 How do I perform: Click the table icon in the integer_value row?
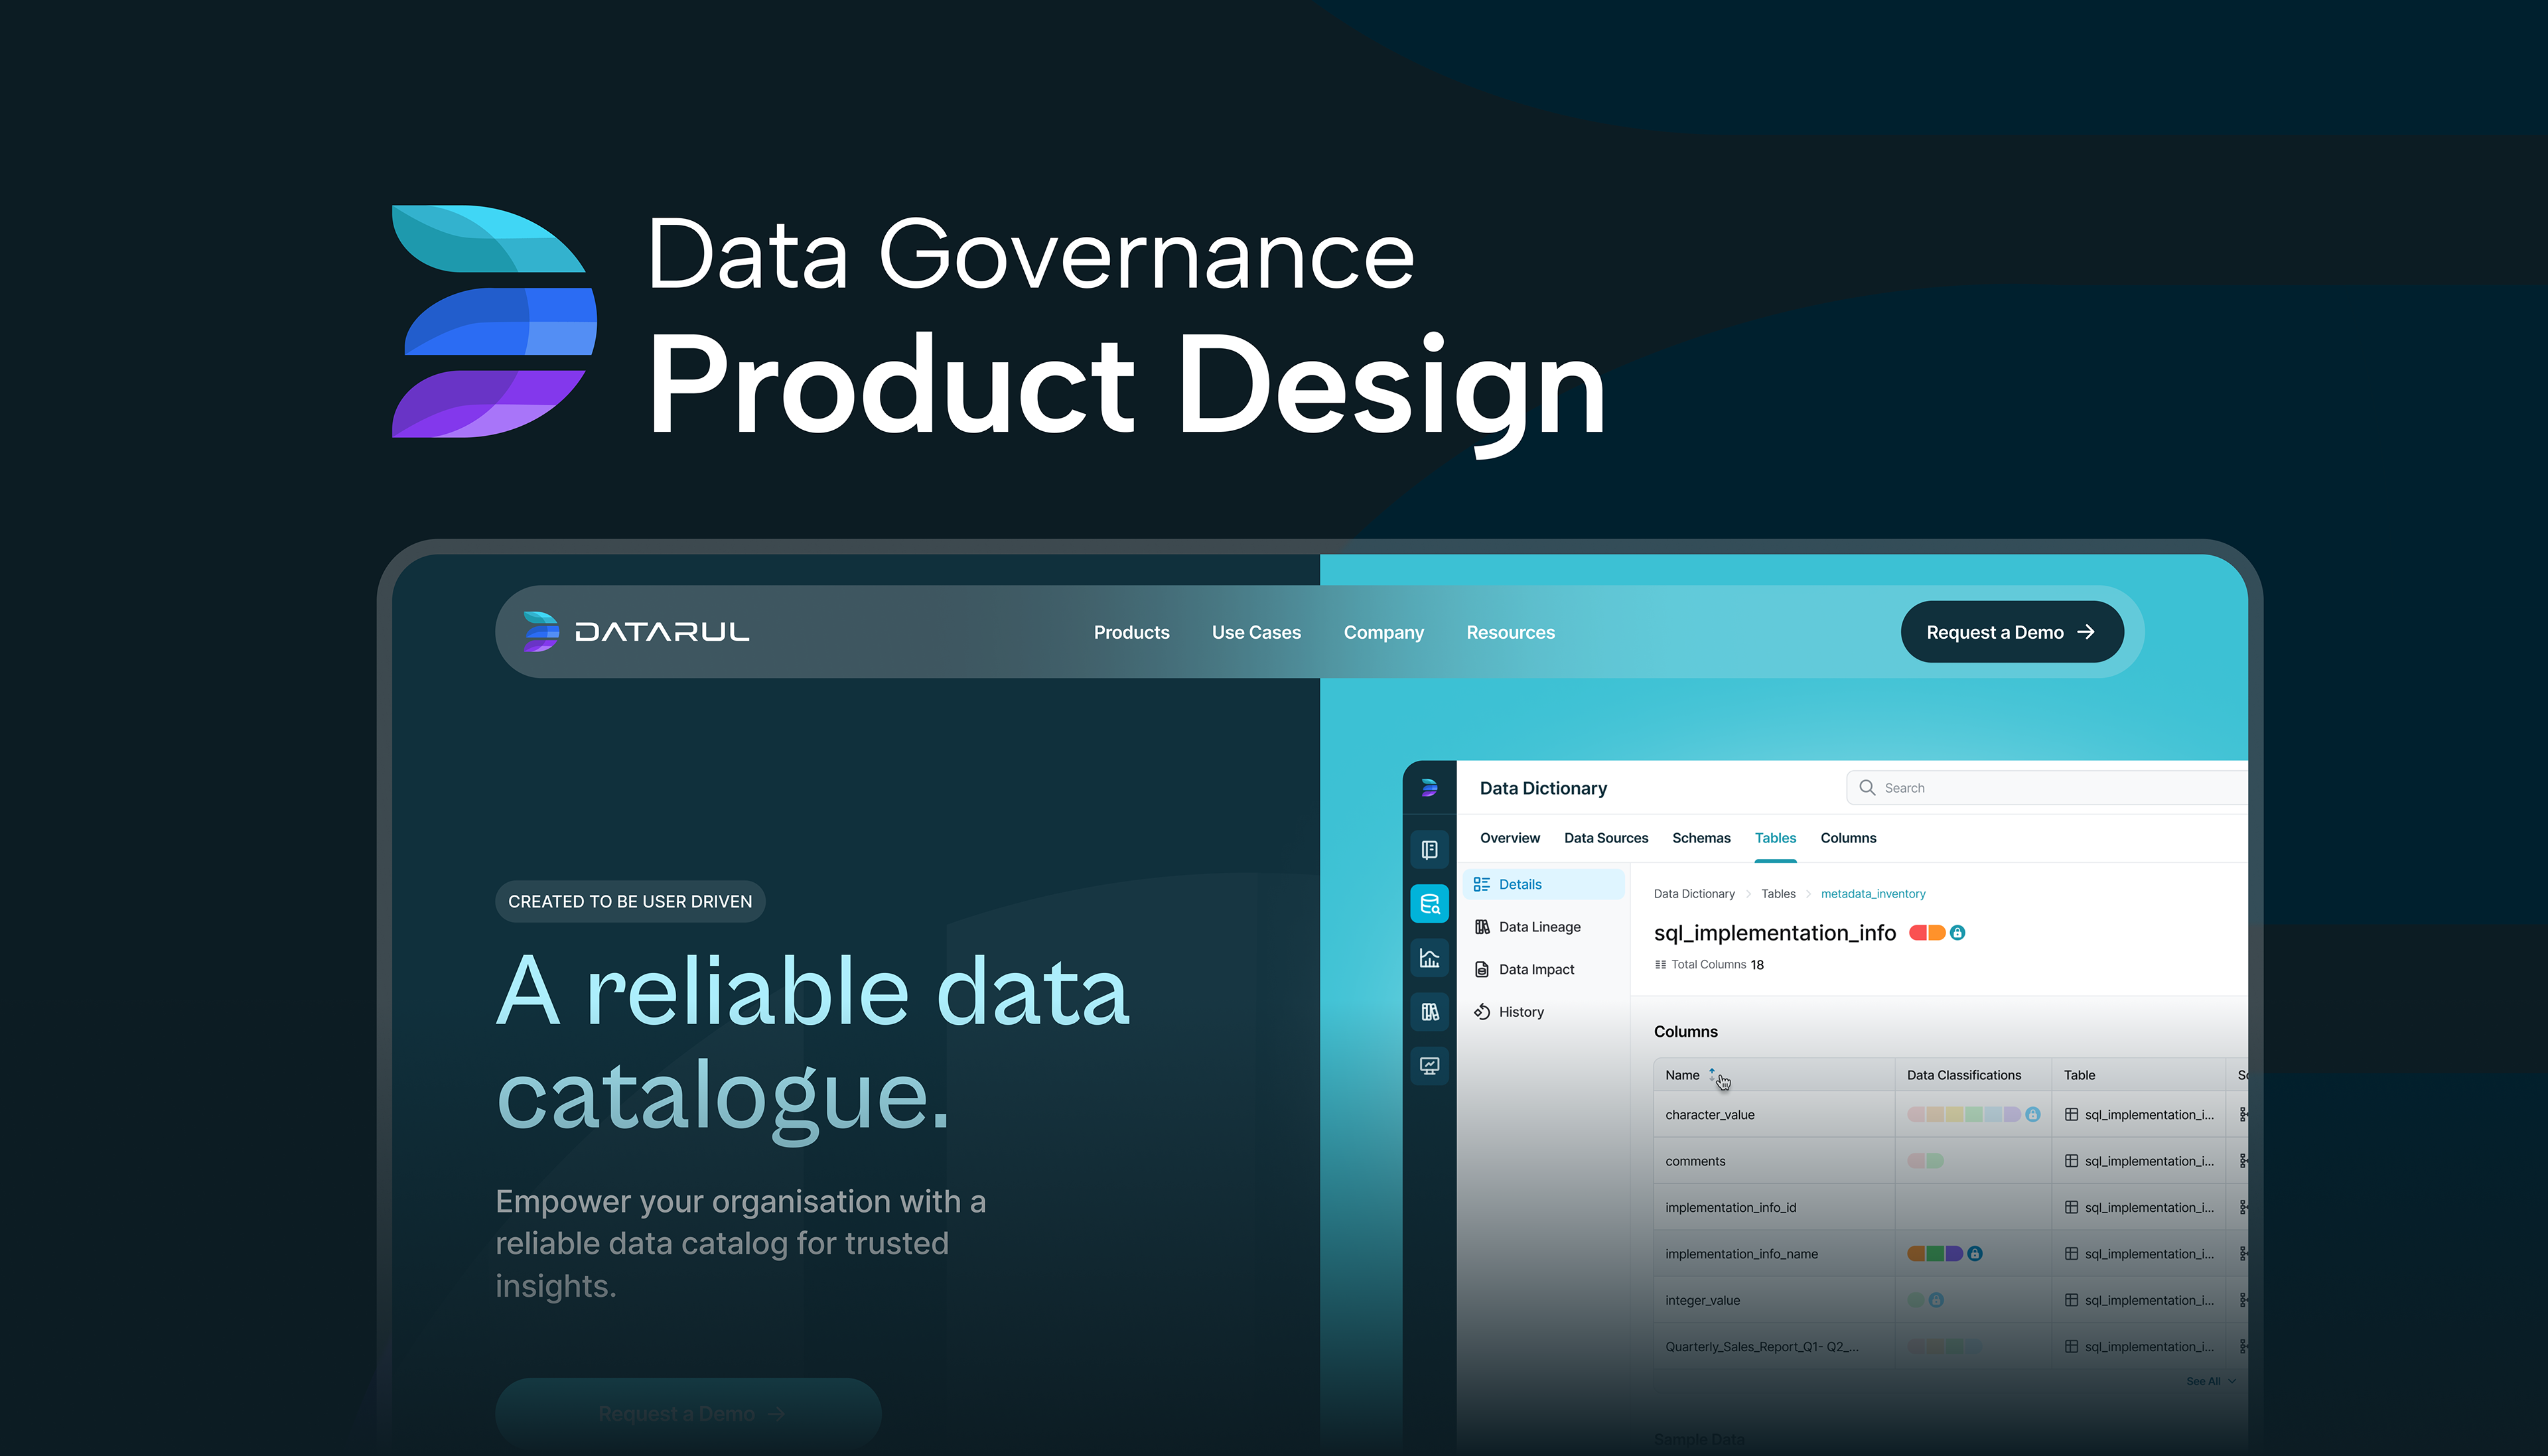tap(2072, 1300)
